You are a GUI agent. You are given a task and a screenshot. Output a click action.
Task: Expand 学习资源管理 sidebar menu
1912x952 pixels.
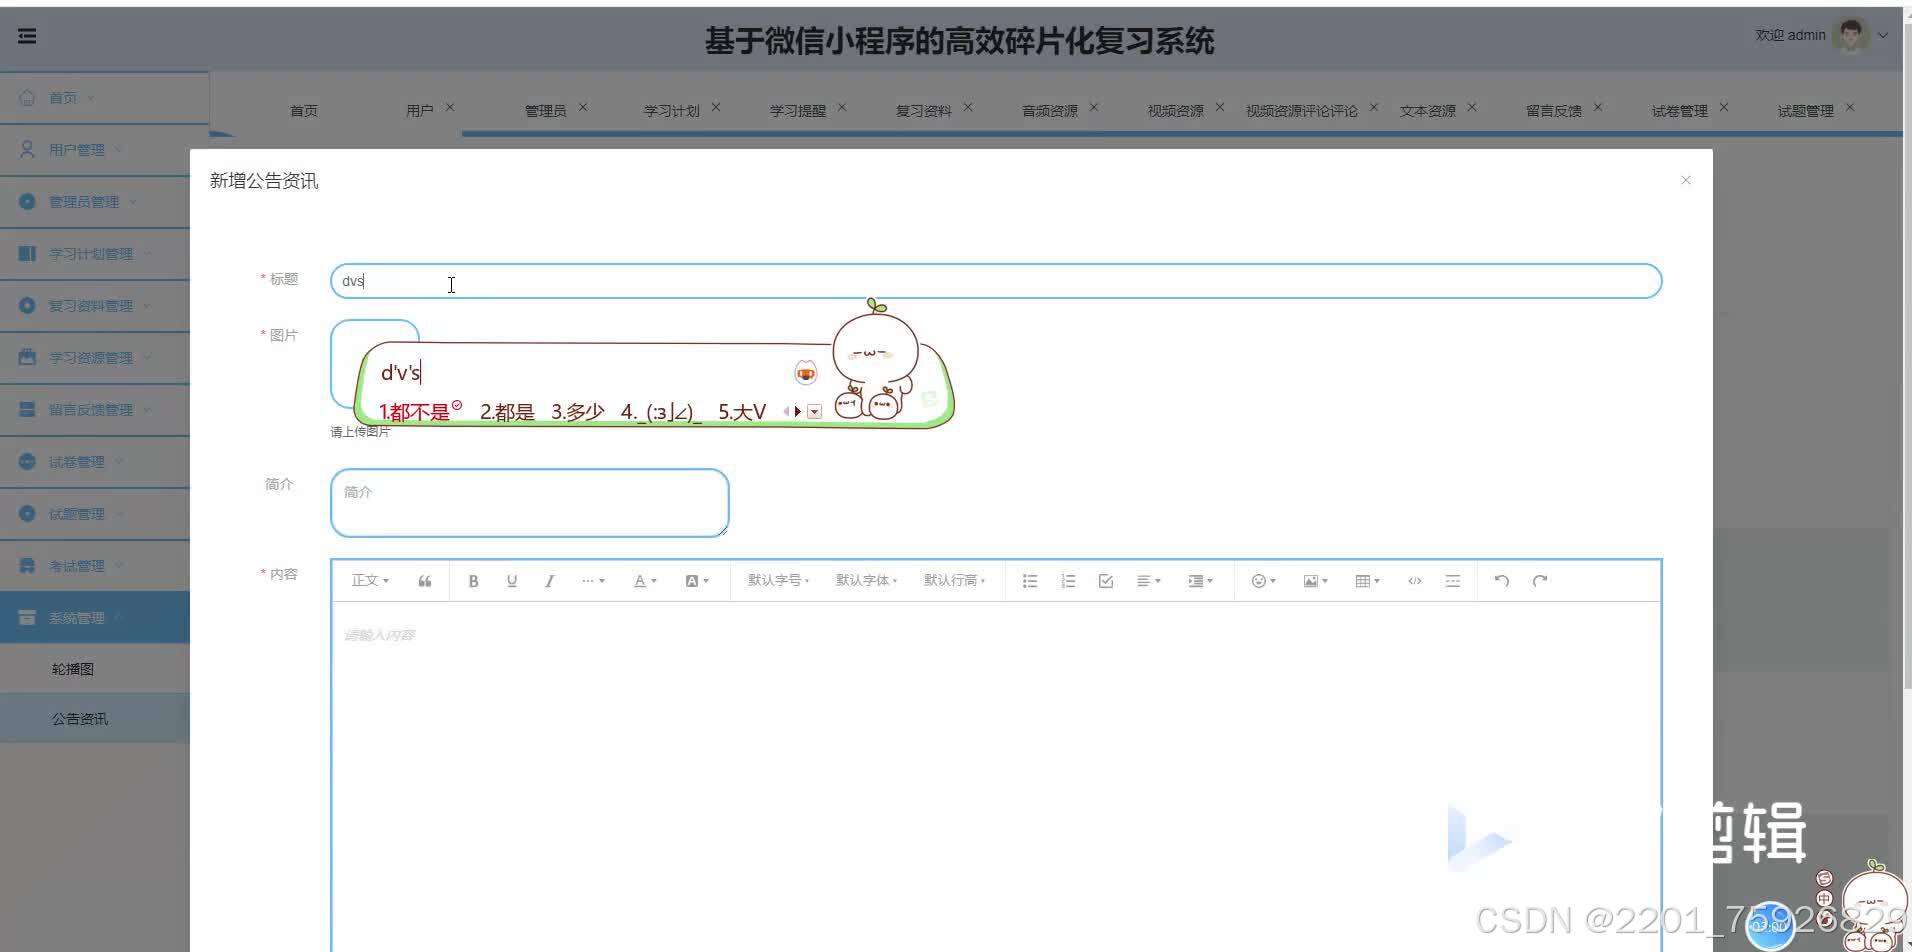[x=95, y=357]
